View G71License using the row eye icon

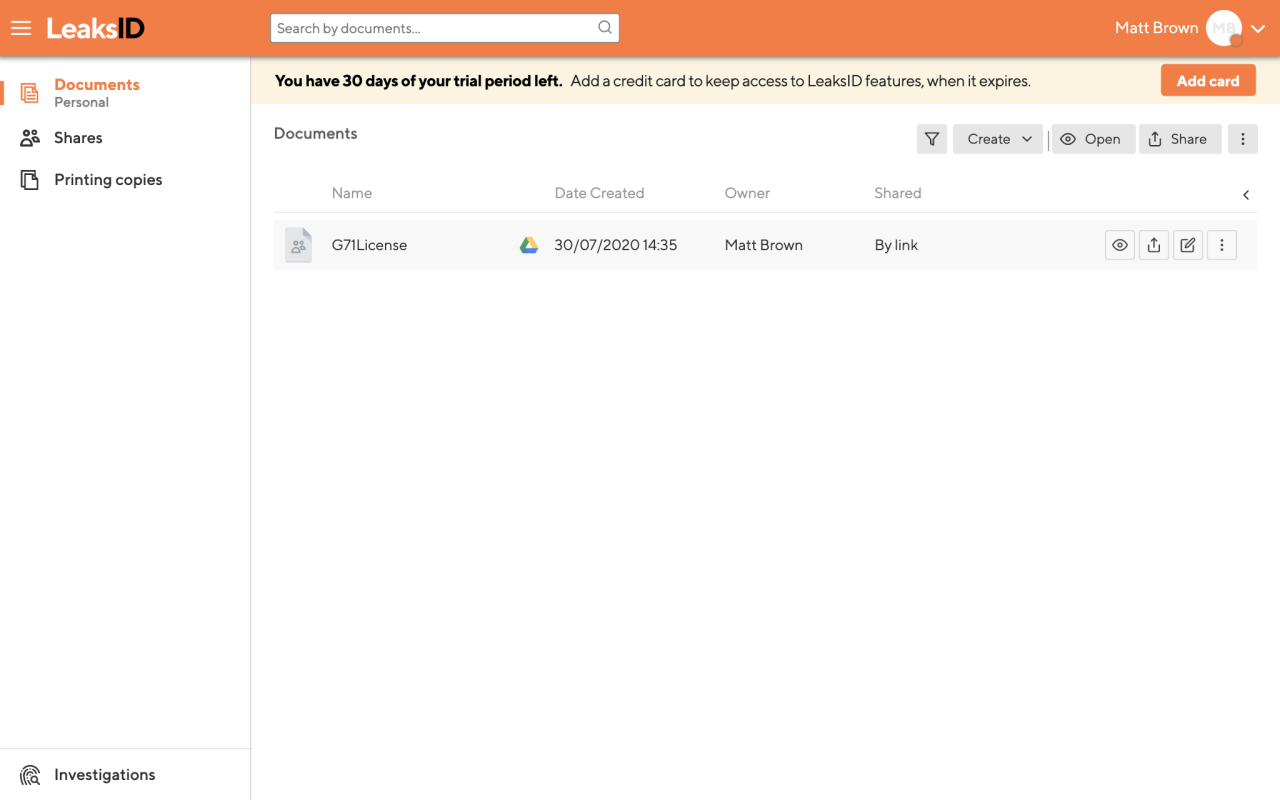pyautogui.click(x=1120, y=245)
